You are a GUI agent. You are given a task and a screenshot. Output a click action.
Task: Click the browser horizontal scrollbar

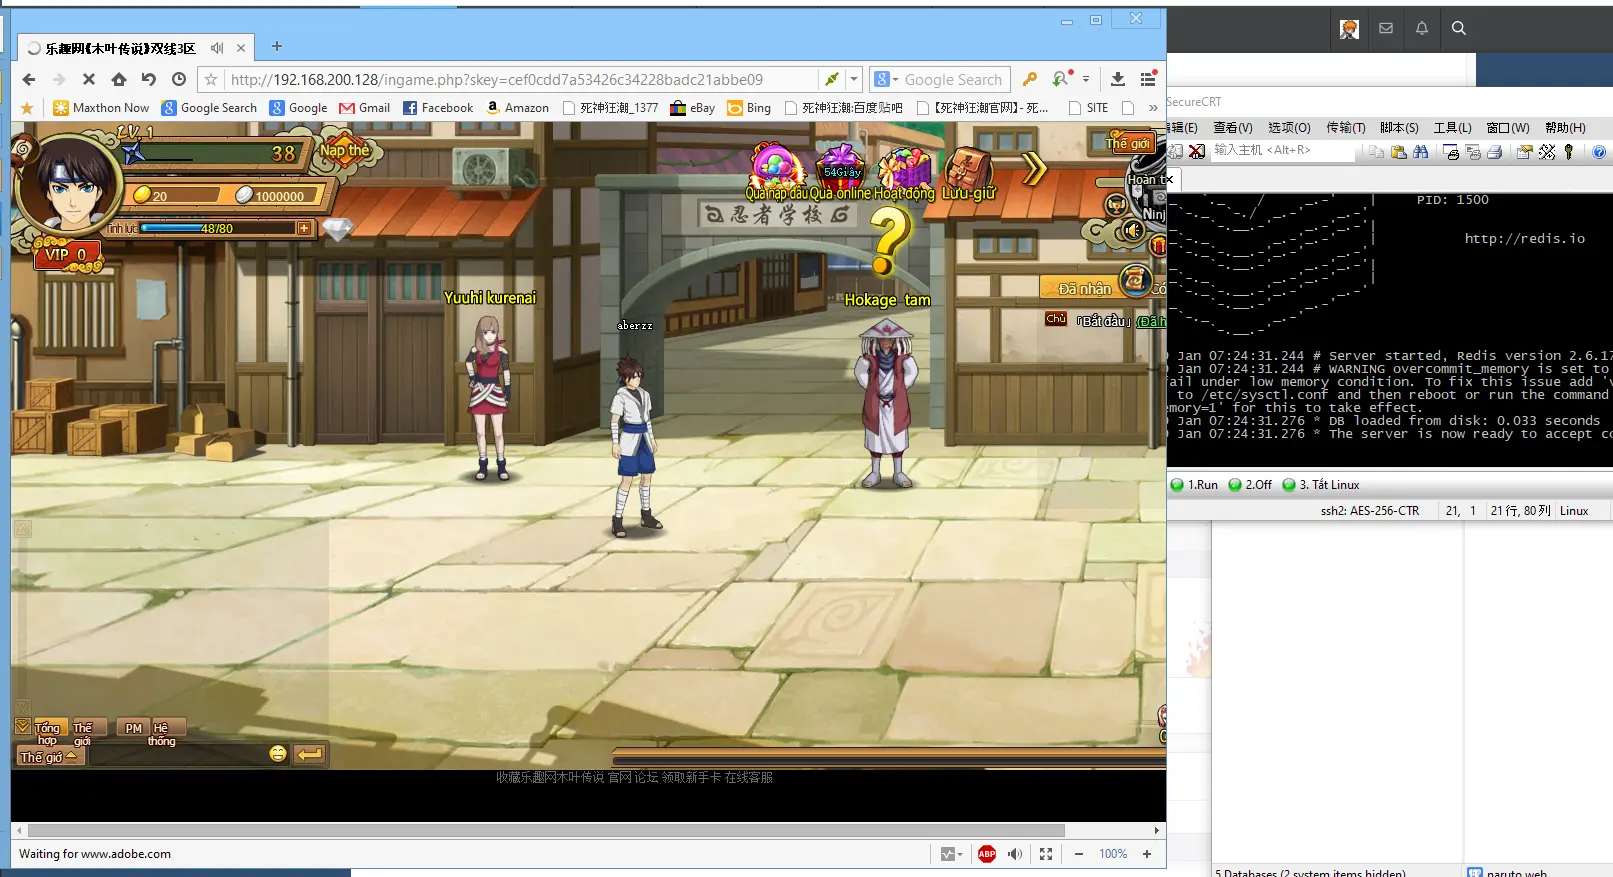(x=546, y=830)
